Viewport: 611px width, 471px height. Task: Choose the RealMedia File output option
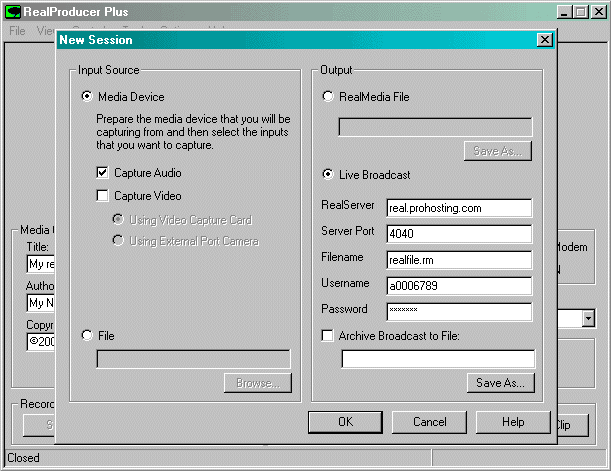(x=328, y=96)
